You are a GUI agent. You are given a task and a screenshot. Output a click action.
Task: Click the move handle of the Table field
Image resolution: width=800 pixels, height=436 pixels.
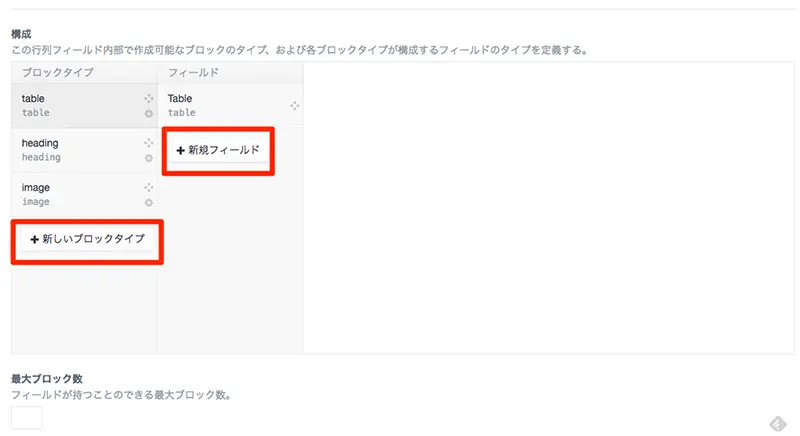pyautogui.click(x=295, y=106)
